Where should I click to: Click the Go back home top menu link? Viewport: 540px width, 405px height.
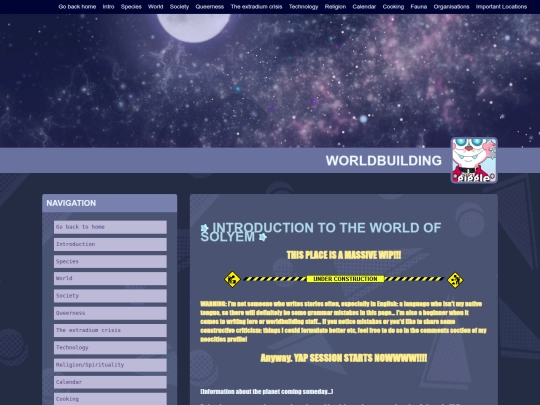[x=77, y=7]
